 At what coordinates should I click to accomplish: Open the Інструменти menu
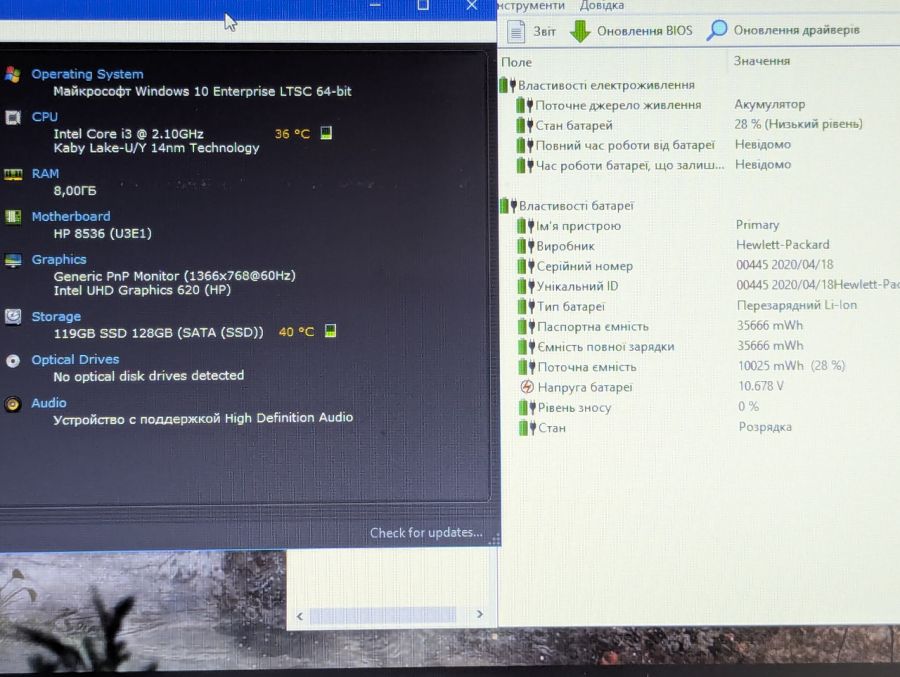(x=531, y=6)
